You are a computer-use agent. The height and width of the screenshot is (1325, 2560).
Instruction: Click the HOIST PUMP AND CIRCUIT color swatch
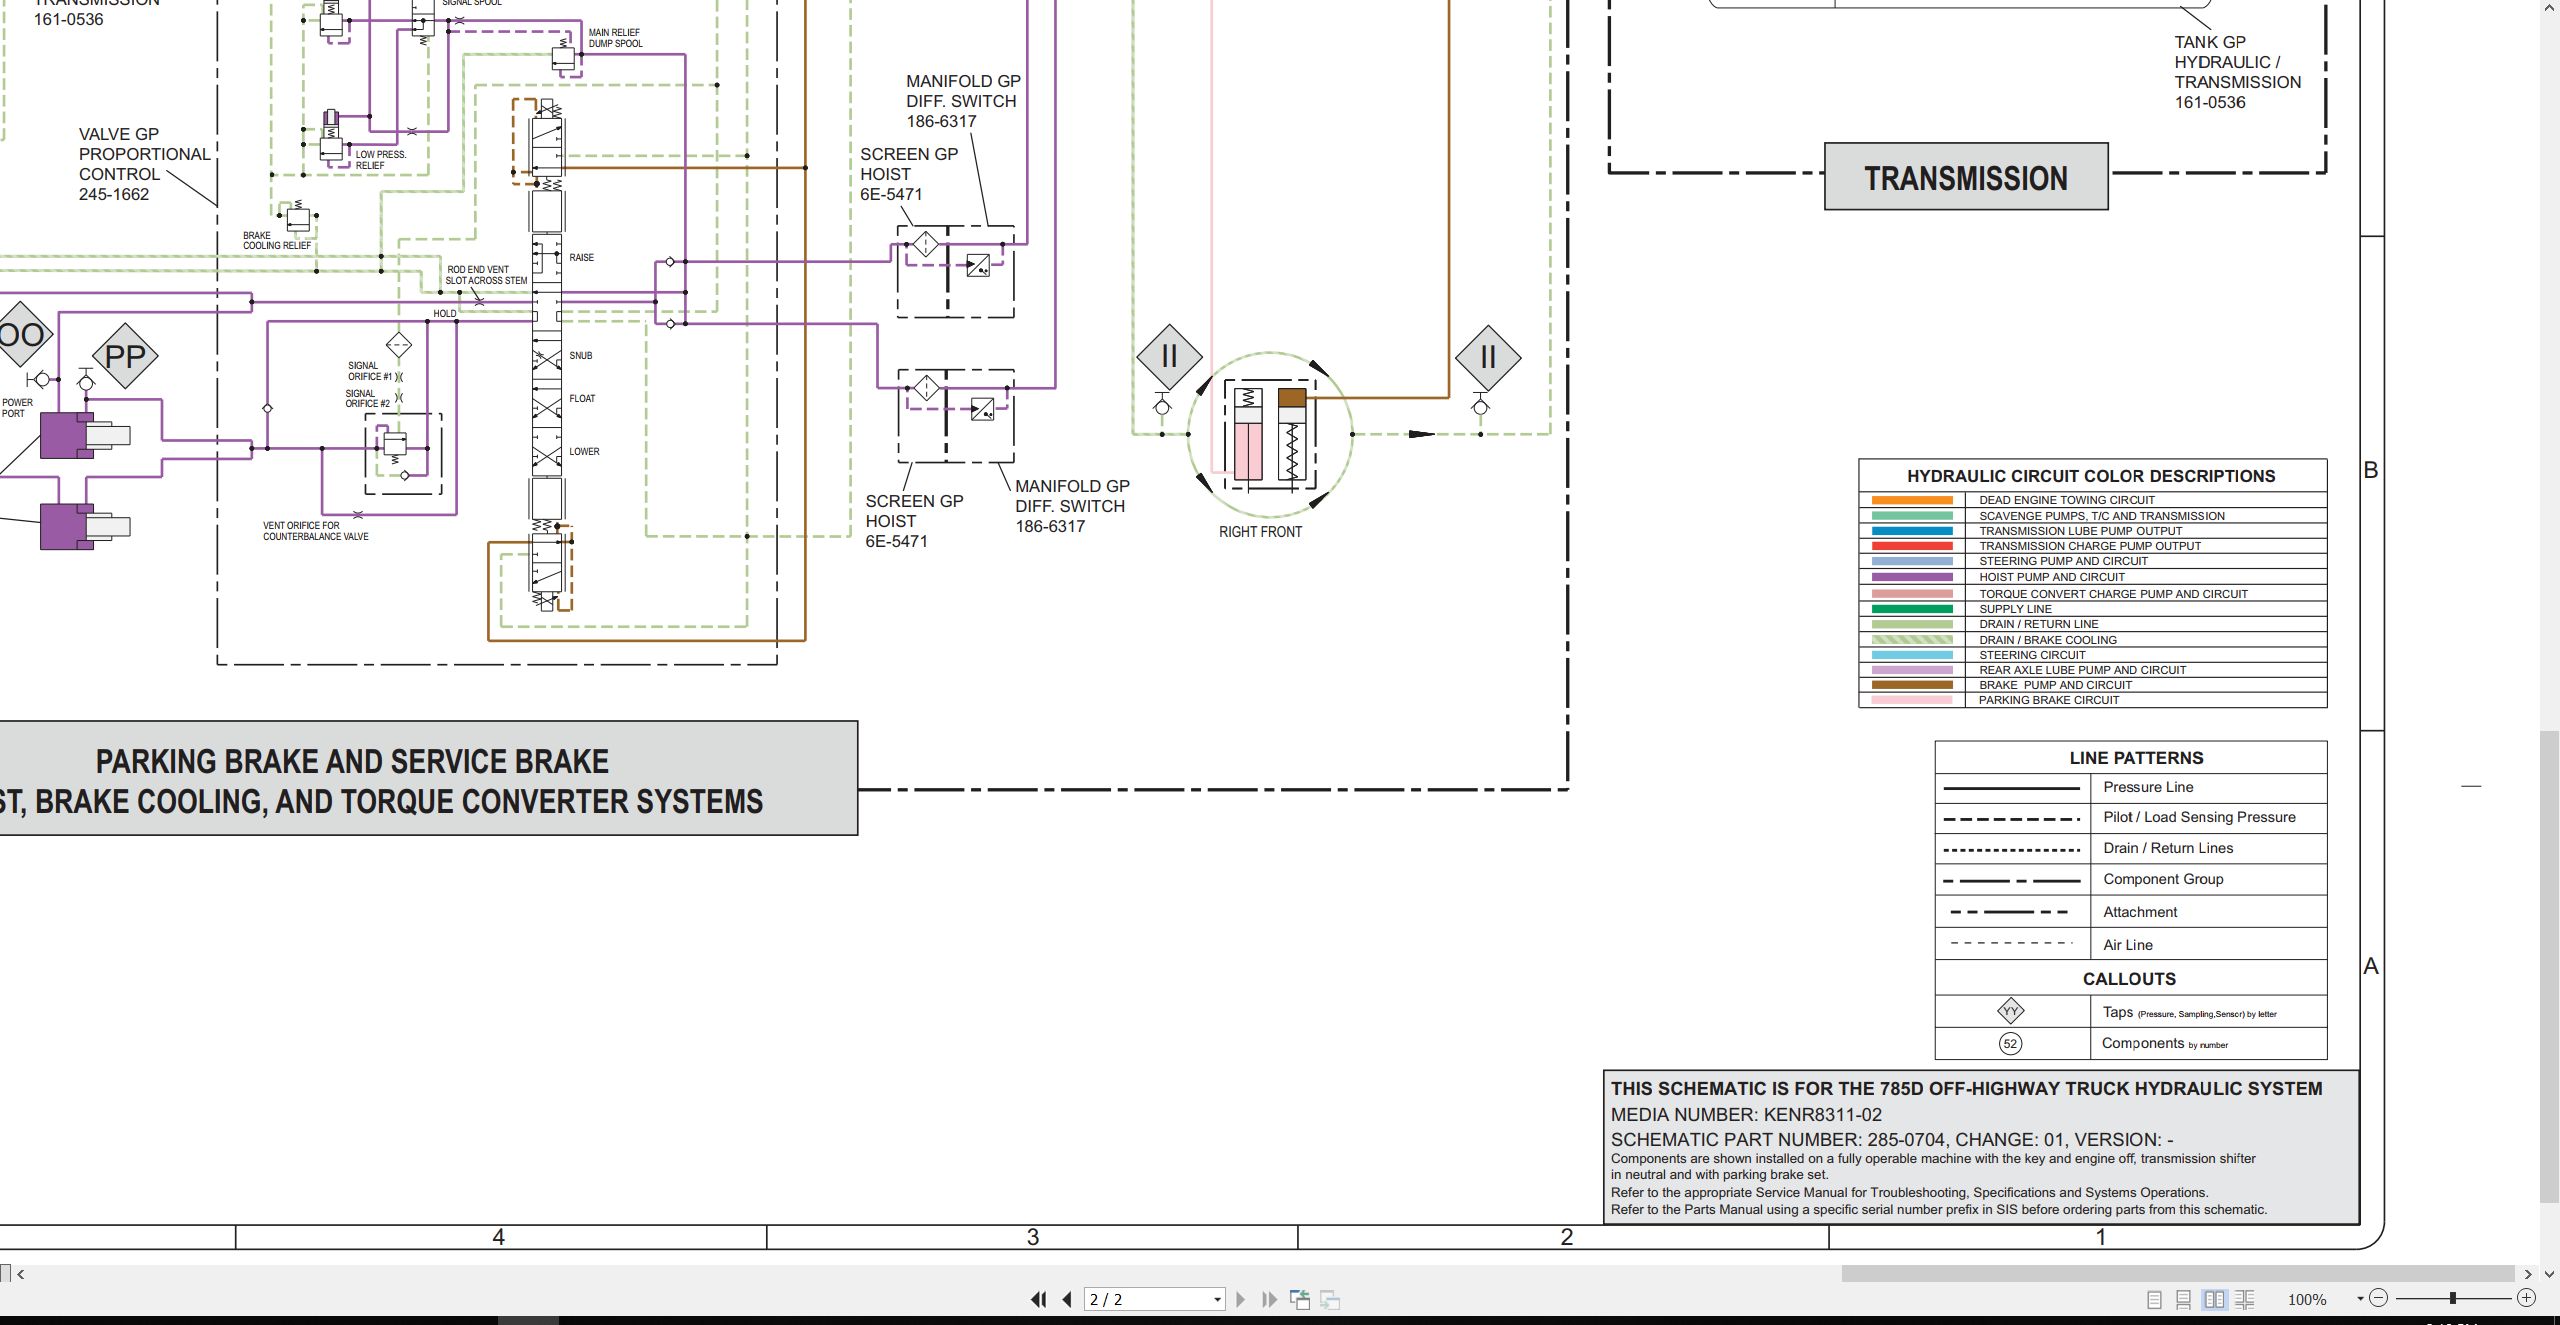pos(1912,577)
